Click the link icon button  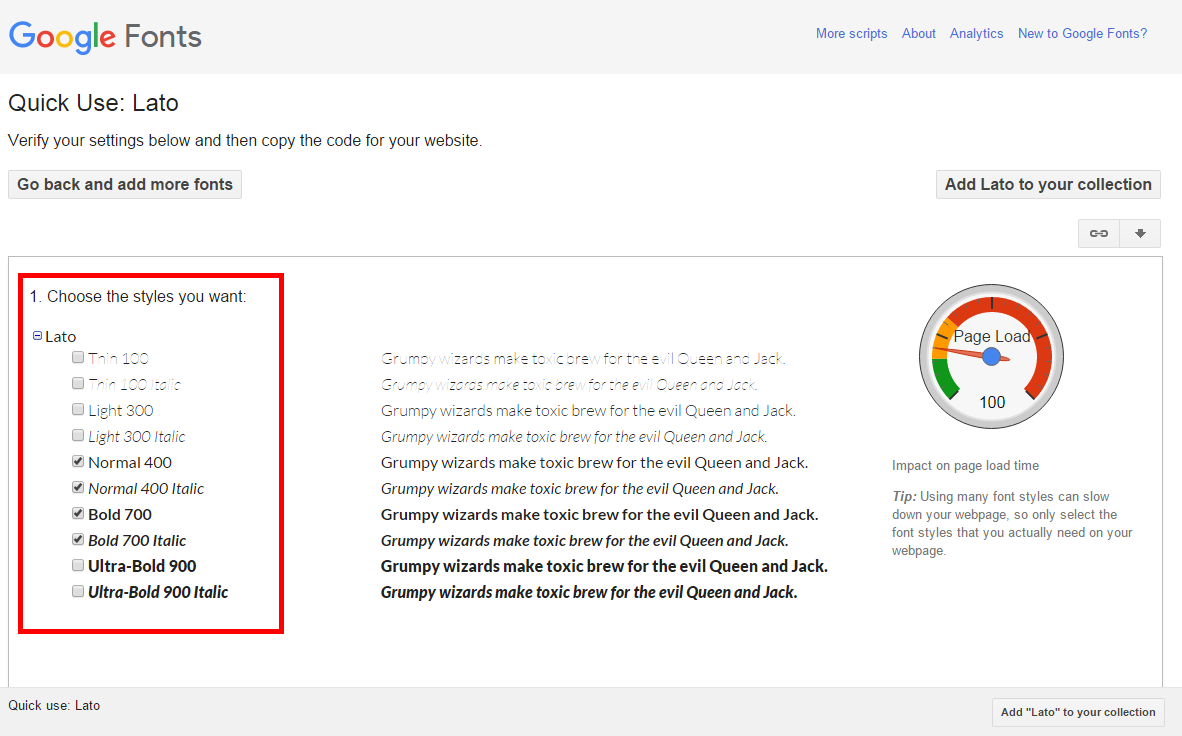pos(1099,234)
